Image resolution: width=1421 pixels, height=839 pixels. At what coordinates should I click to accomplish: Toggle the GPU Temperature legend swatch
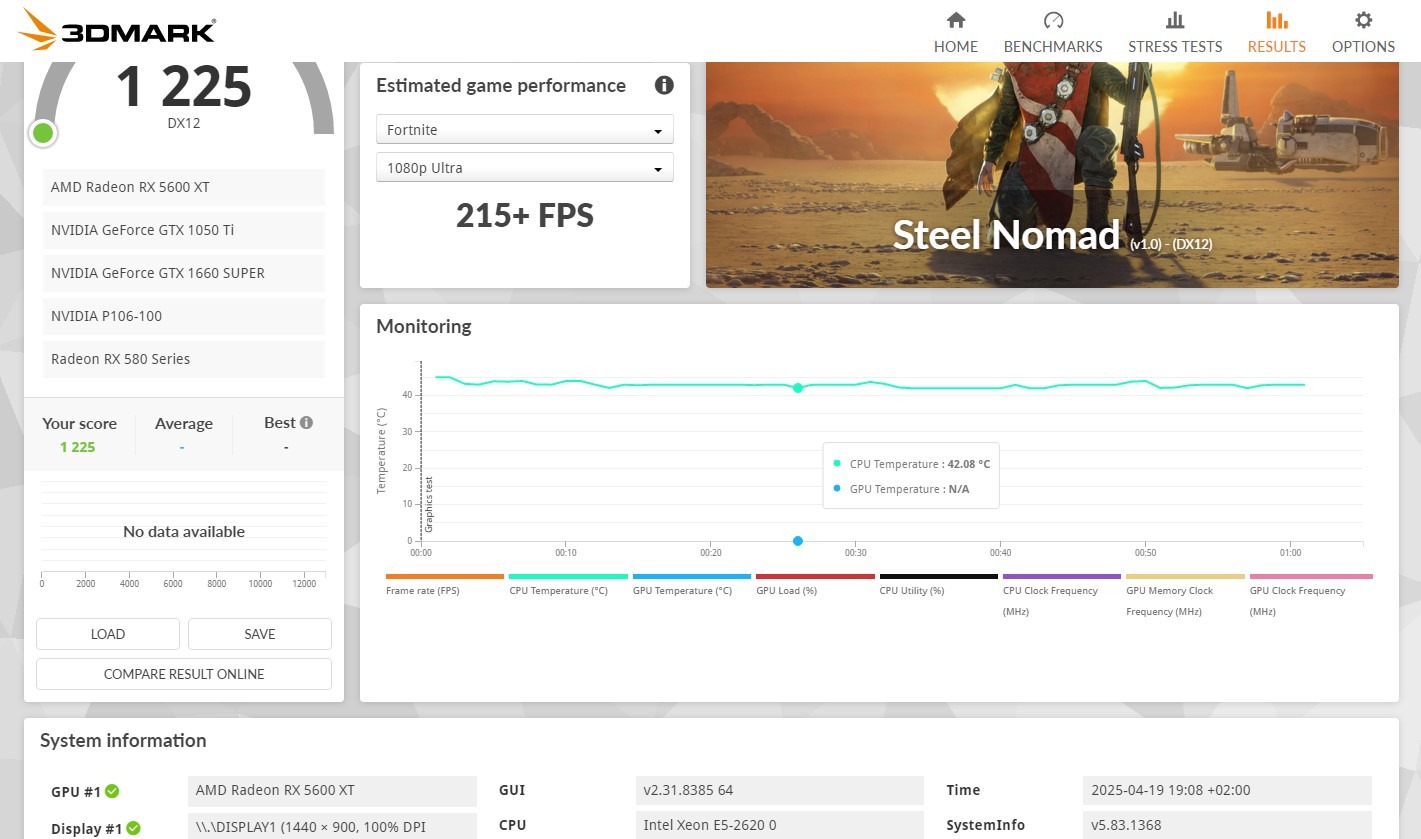(692, 577)
